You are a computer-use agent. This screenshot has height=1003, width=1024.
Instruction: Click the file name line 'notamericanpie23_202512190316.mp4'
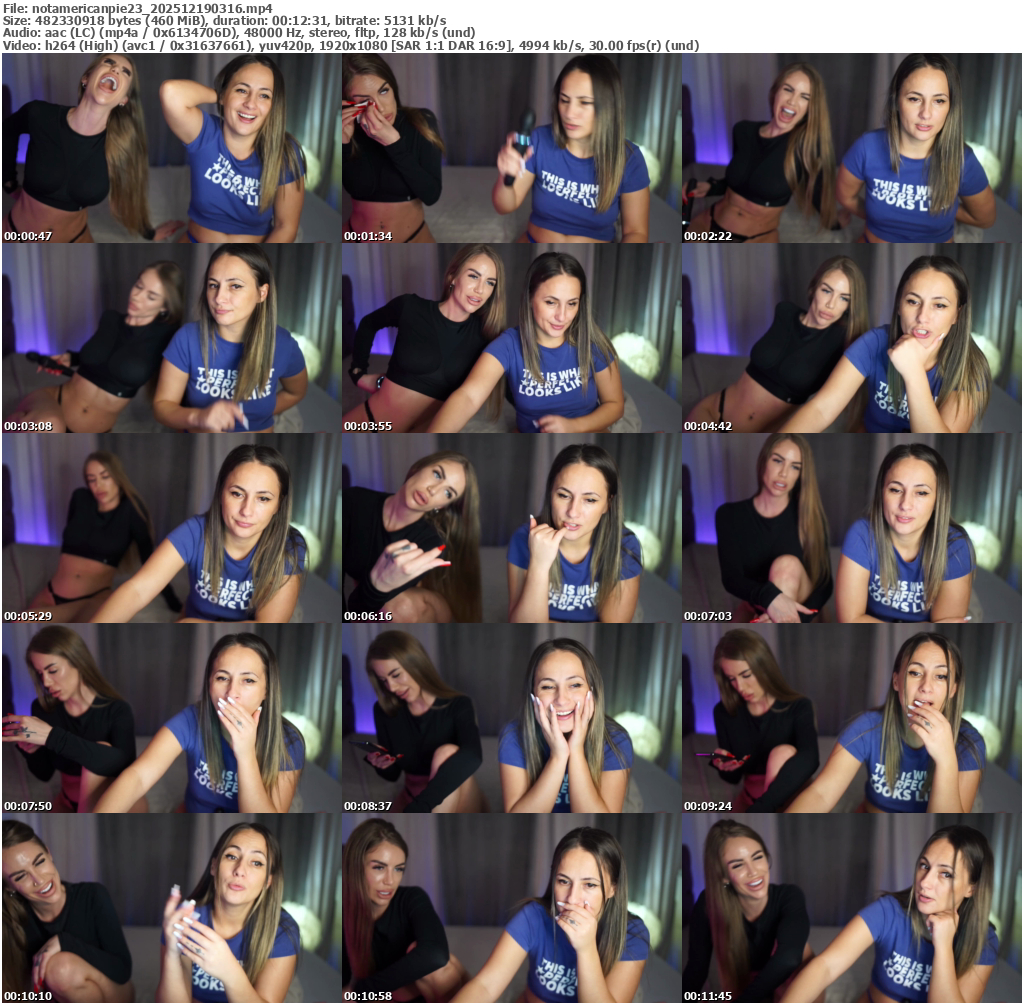click(x=138, y=8)
